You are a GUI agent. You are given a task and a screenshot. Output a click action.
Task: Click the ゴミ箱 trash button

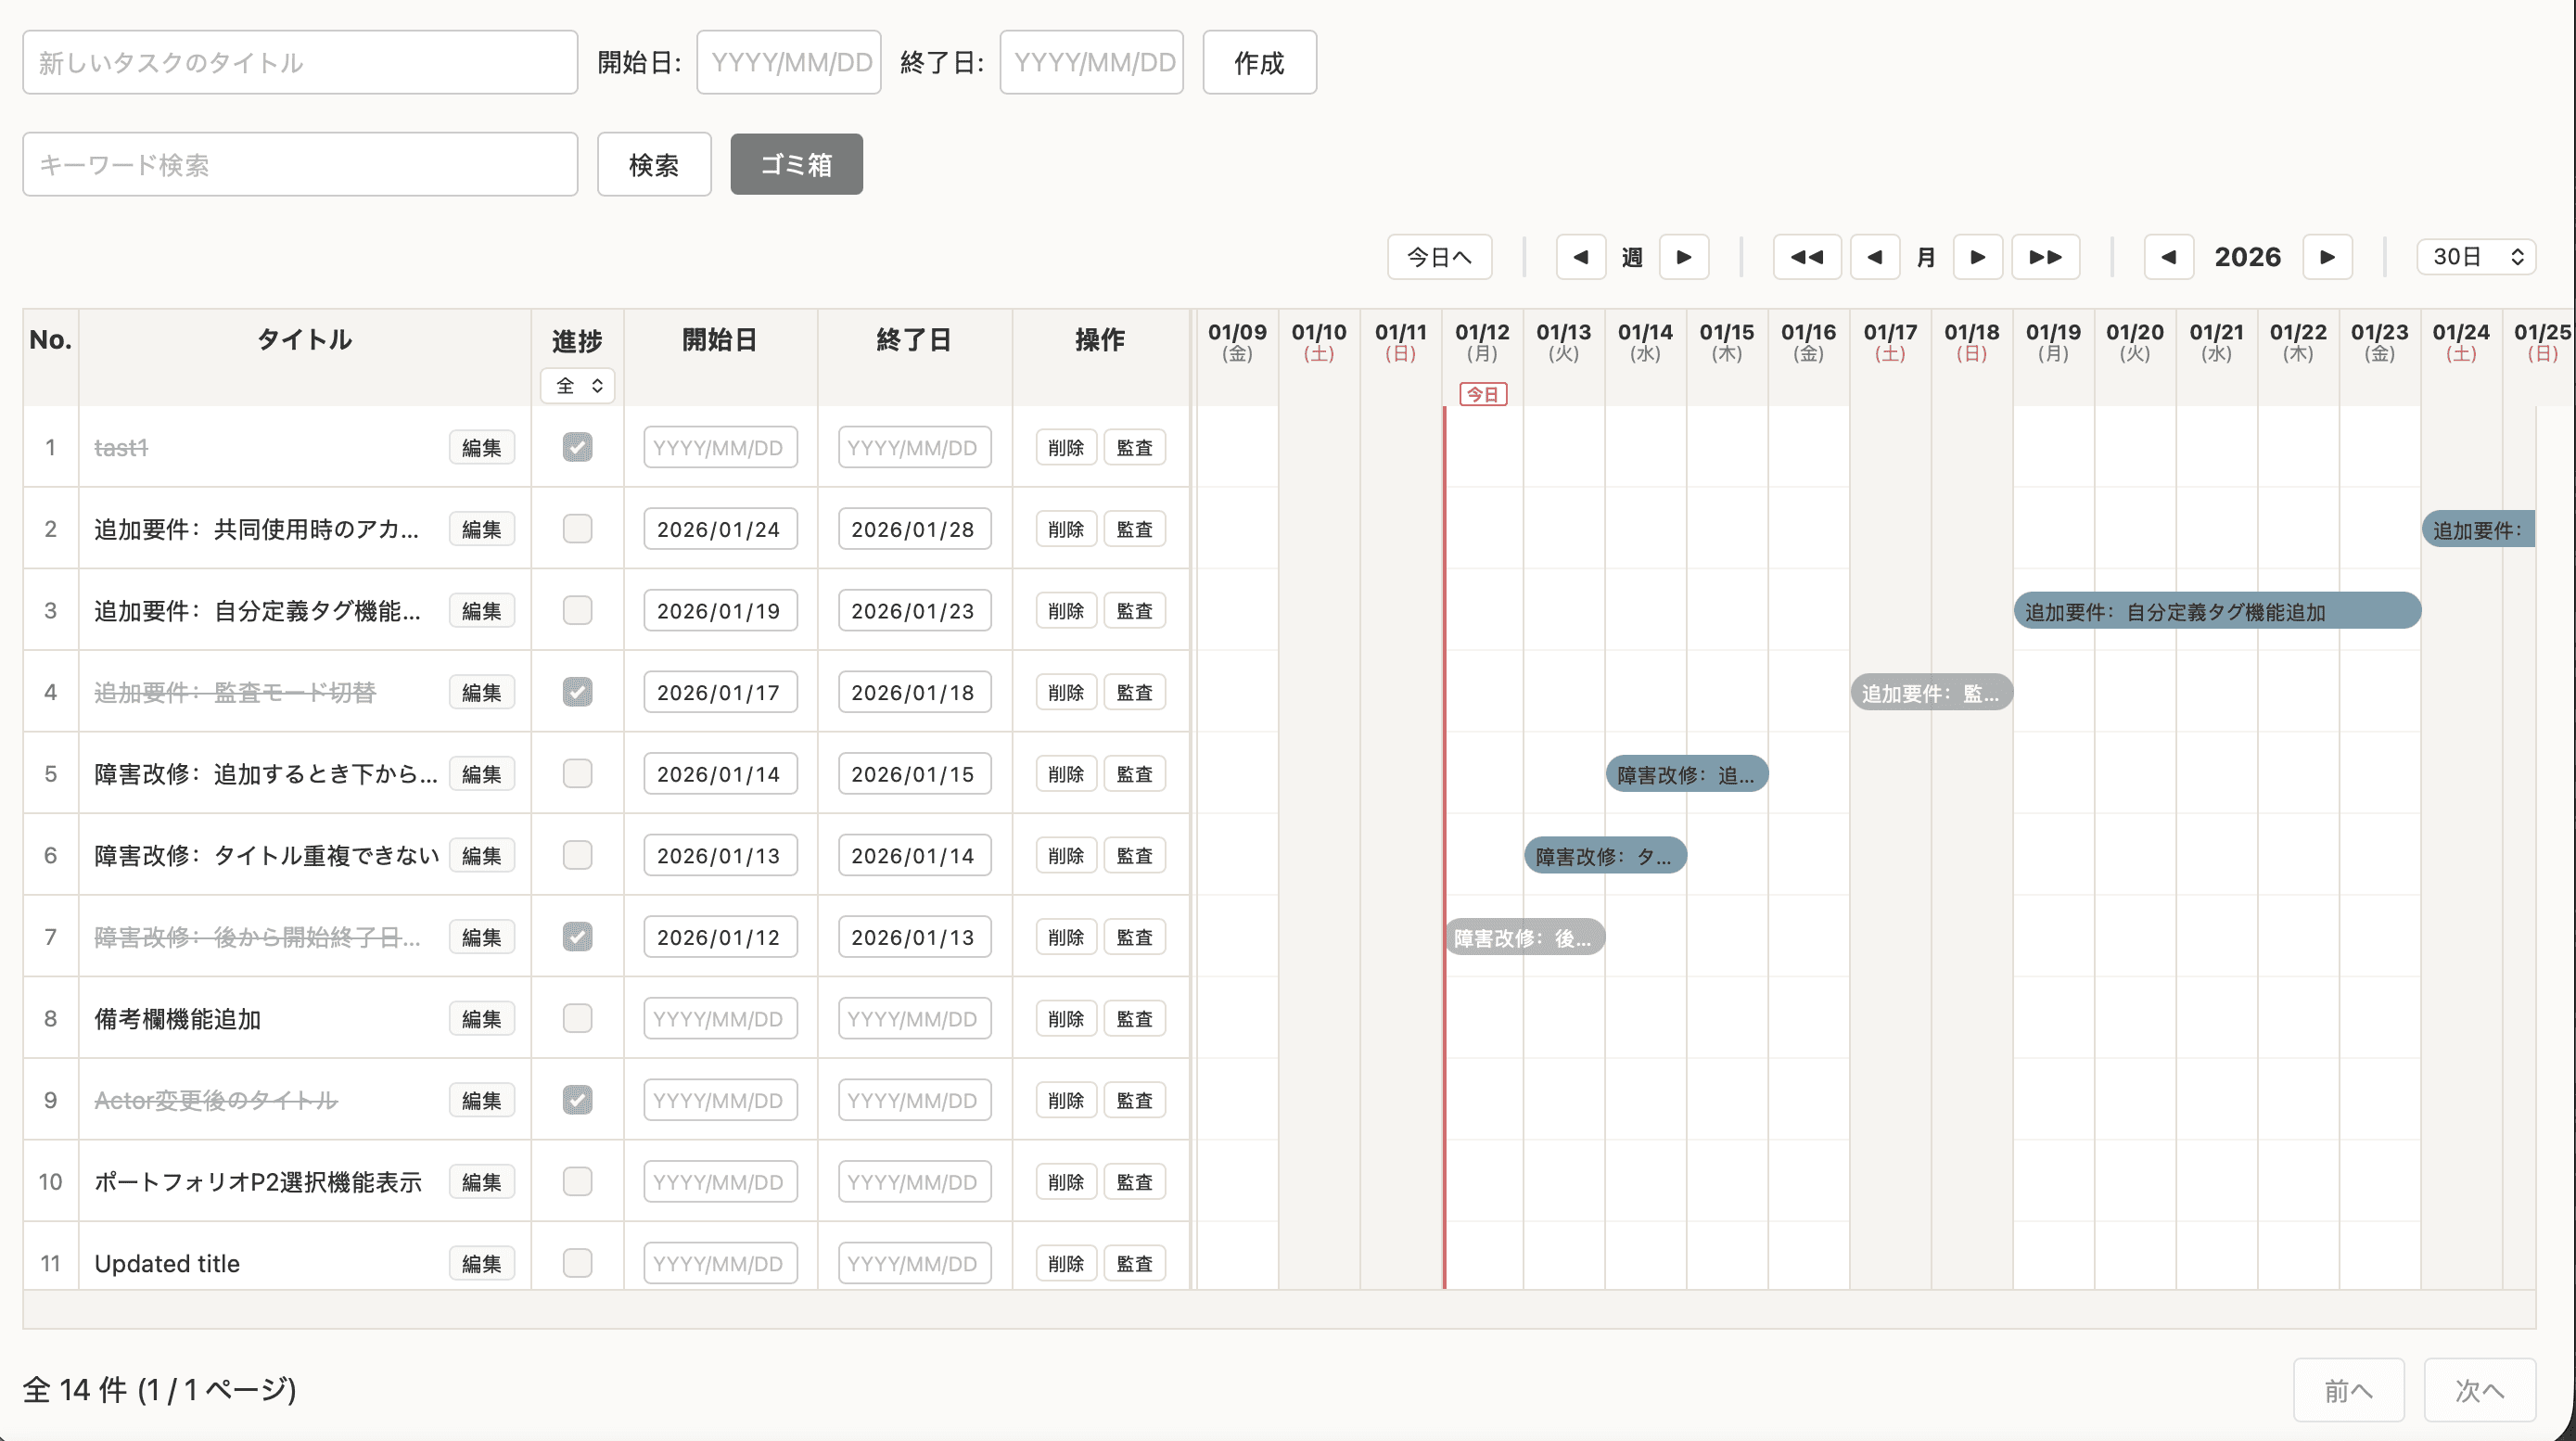click(796, 164)
